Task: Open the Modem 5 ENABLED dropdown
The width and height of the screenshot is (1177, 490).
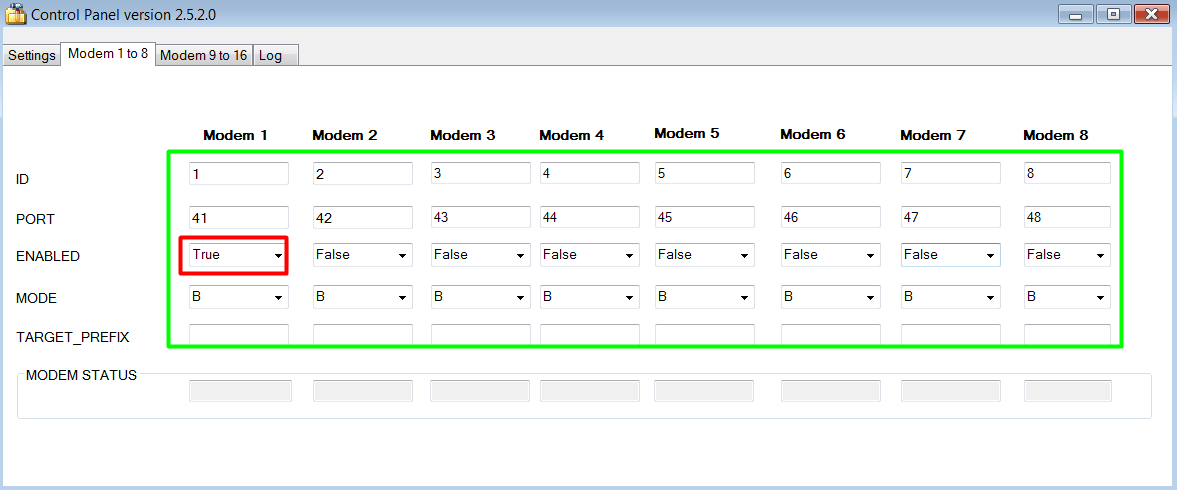Action: pos(704,255)
